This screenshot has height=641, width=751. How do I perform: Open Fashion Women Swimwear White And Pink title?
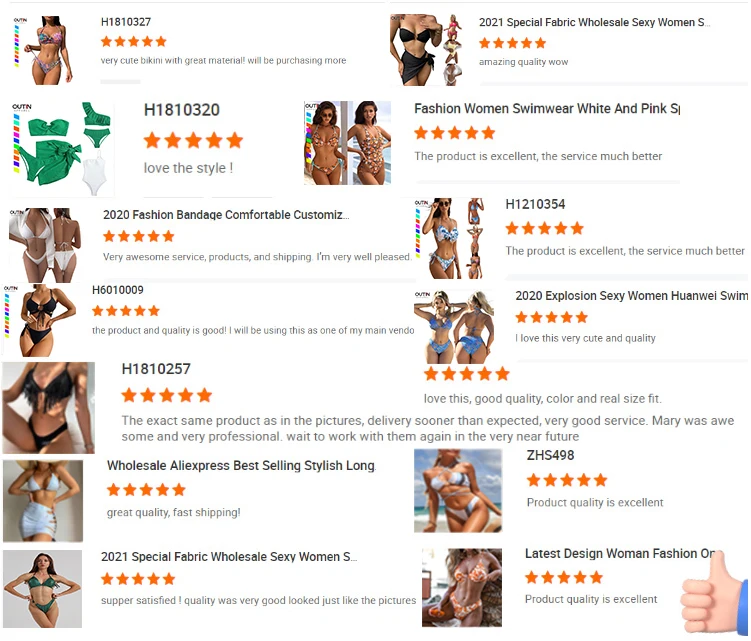coord(547,109)
